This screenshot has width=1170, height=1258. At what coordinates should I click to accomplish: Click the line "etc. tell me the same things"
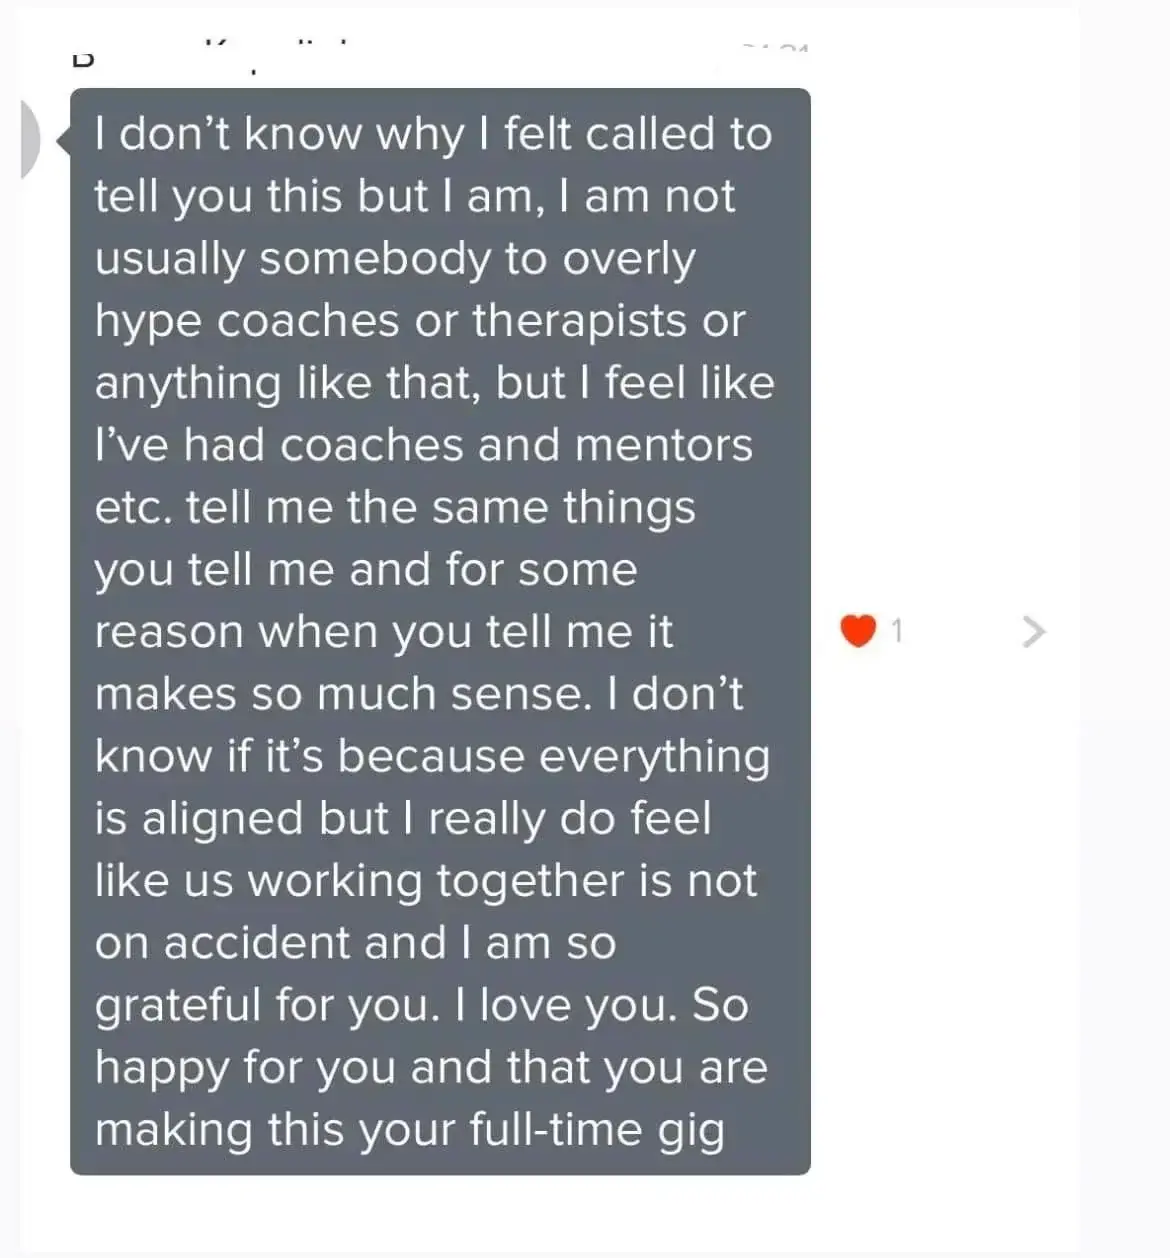[x=394, y=507]
